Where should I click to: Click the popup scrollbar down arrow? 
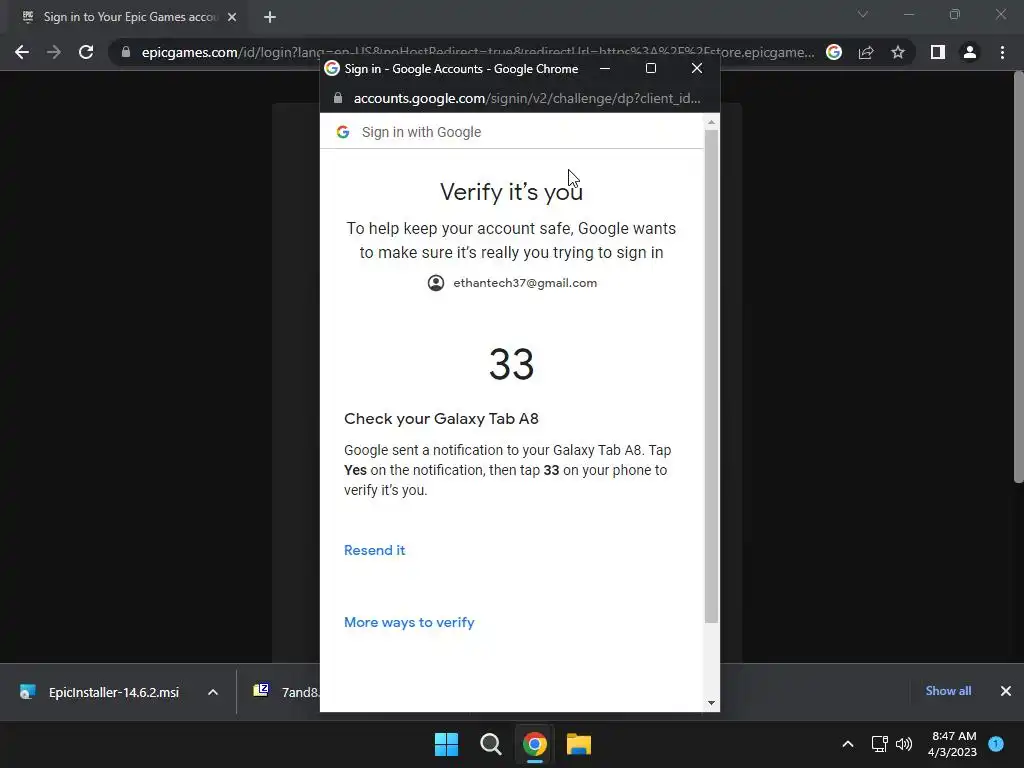coord(711,703)
